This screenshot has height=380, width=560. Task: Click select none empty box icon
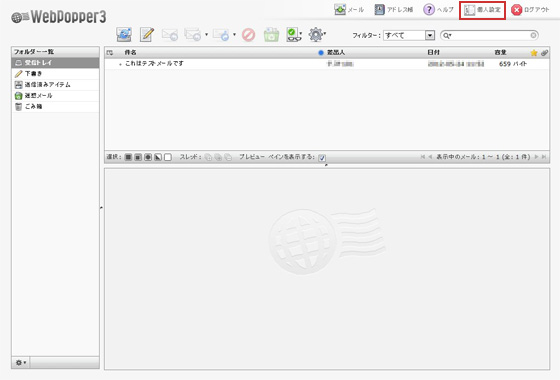(x=168, y=157)
